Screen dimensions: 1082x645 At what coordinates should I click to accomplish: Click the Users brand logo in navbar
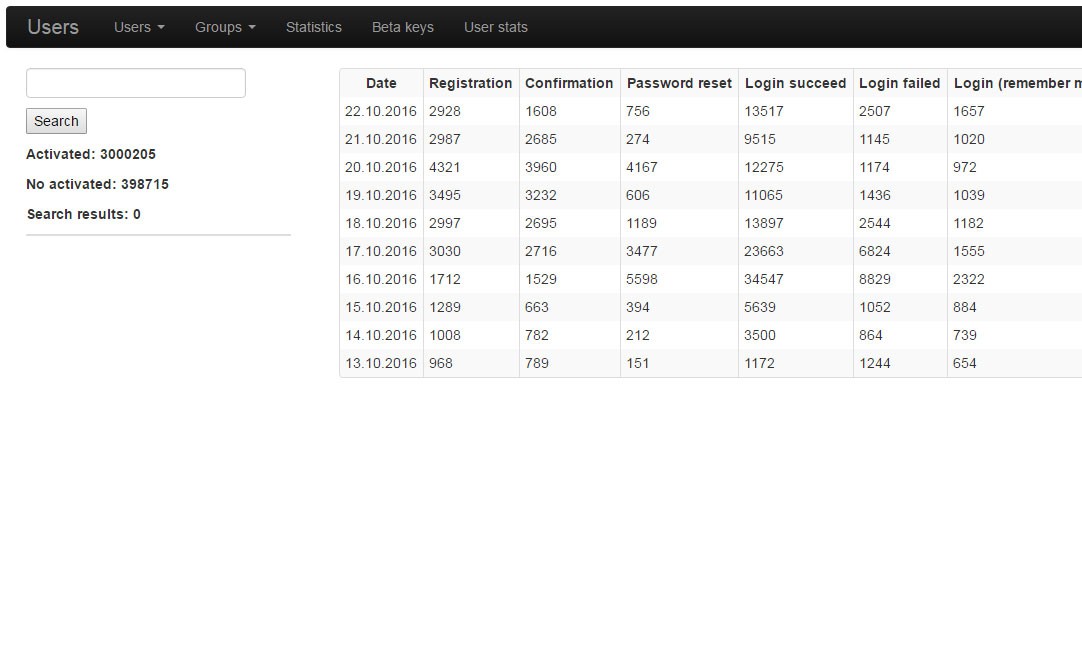(x=53, y=27)
